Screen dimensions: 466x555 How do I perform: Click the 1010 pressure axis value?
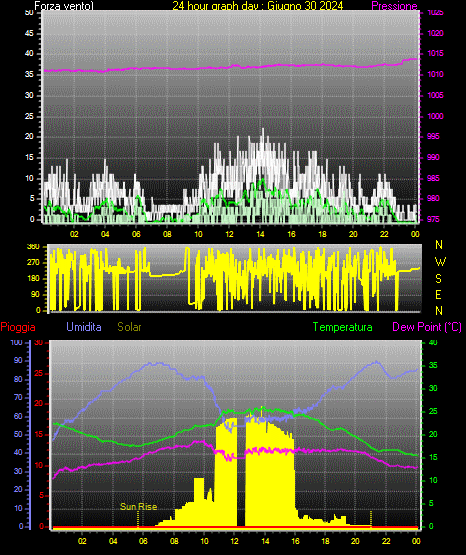coord(435,74)
